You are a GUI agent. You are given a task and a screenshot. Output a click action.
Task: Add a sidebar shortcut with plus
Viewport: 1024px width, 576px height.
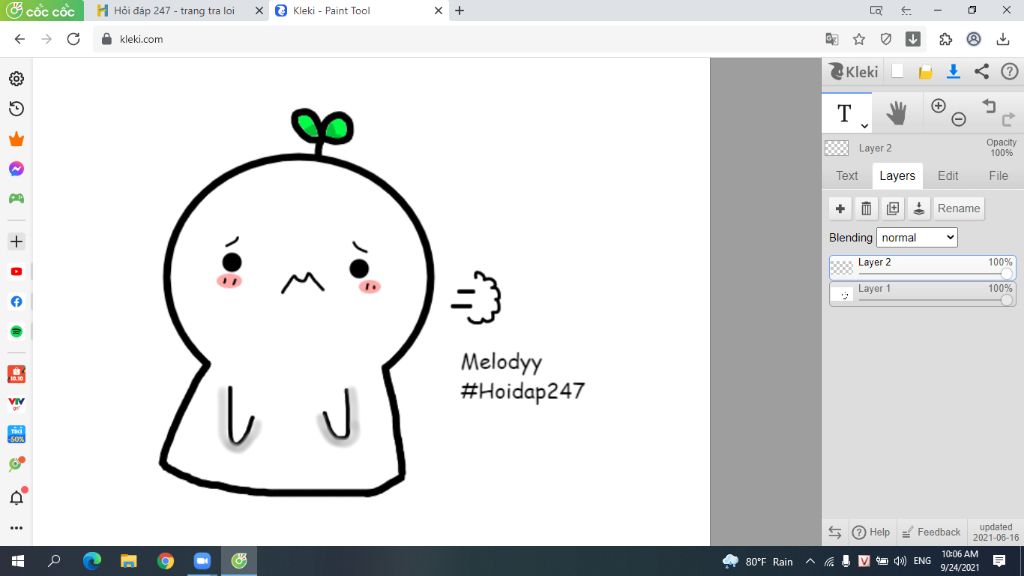(16, 242)
